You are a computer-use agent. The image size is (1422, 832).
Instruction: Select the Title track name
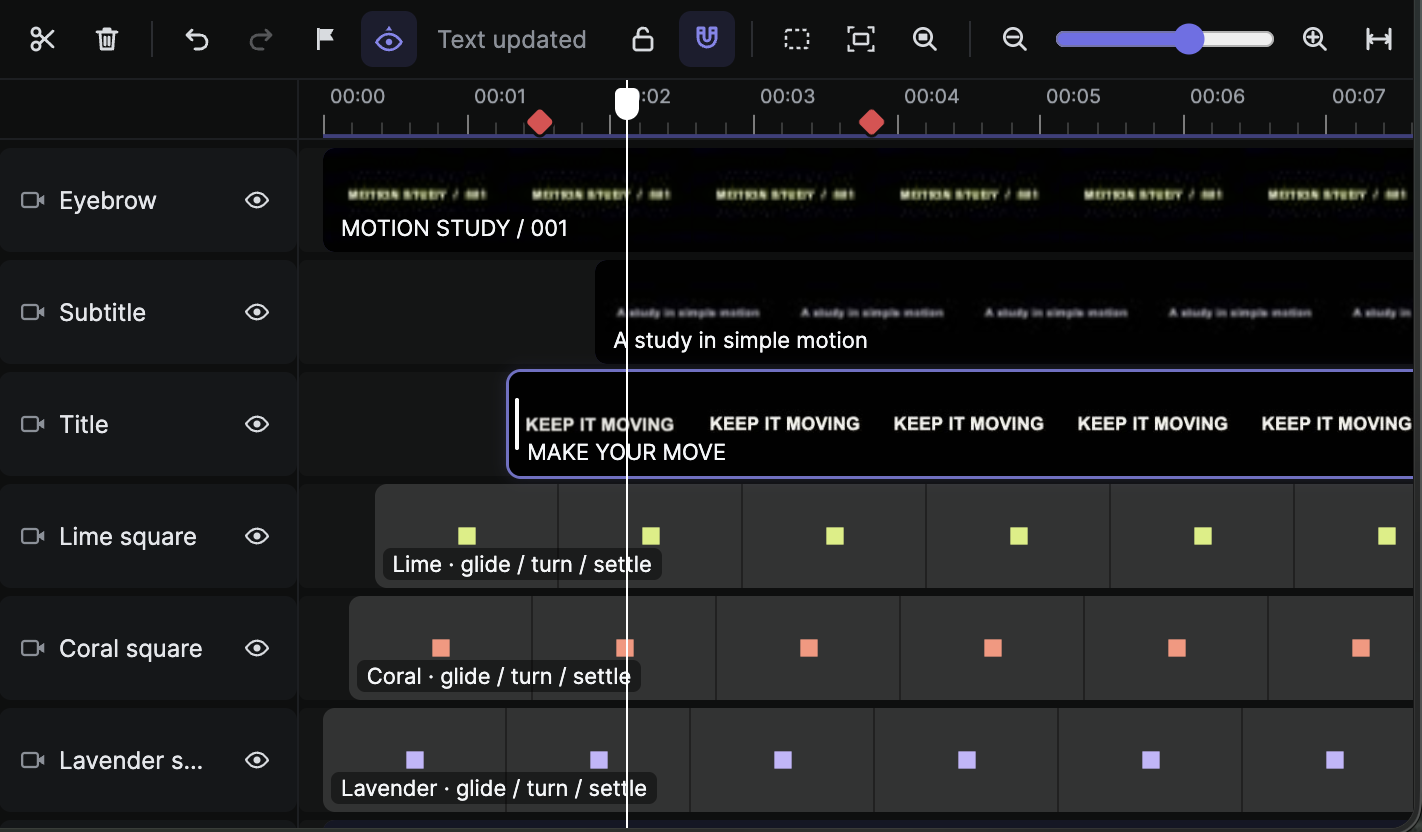tap(83, 424)
